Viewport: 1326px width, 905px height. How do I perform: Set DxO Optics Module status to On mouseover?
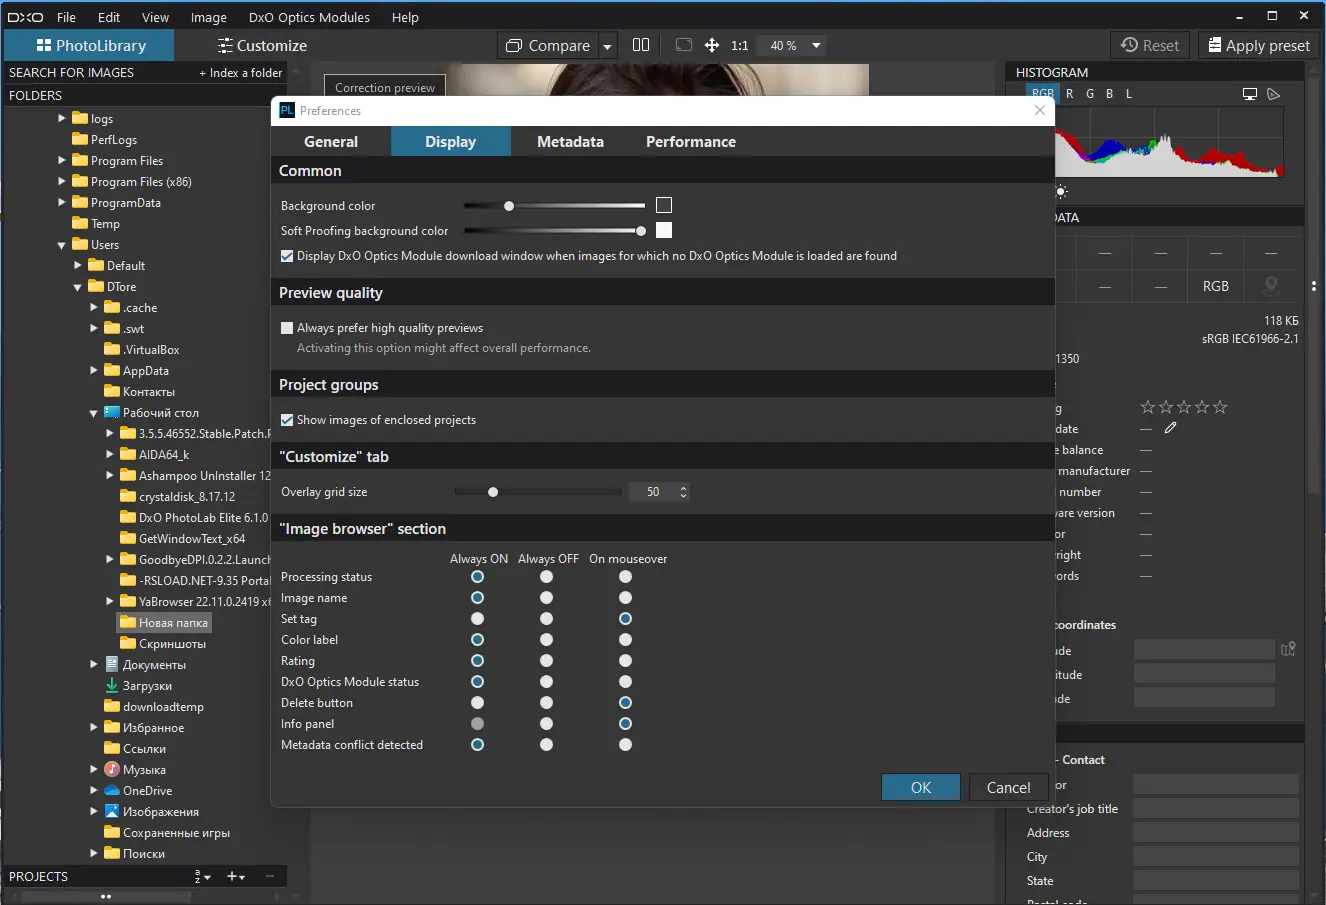pyautogui.click(x=625, y=682)
